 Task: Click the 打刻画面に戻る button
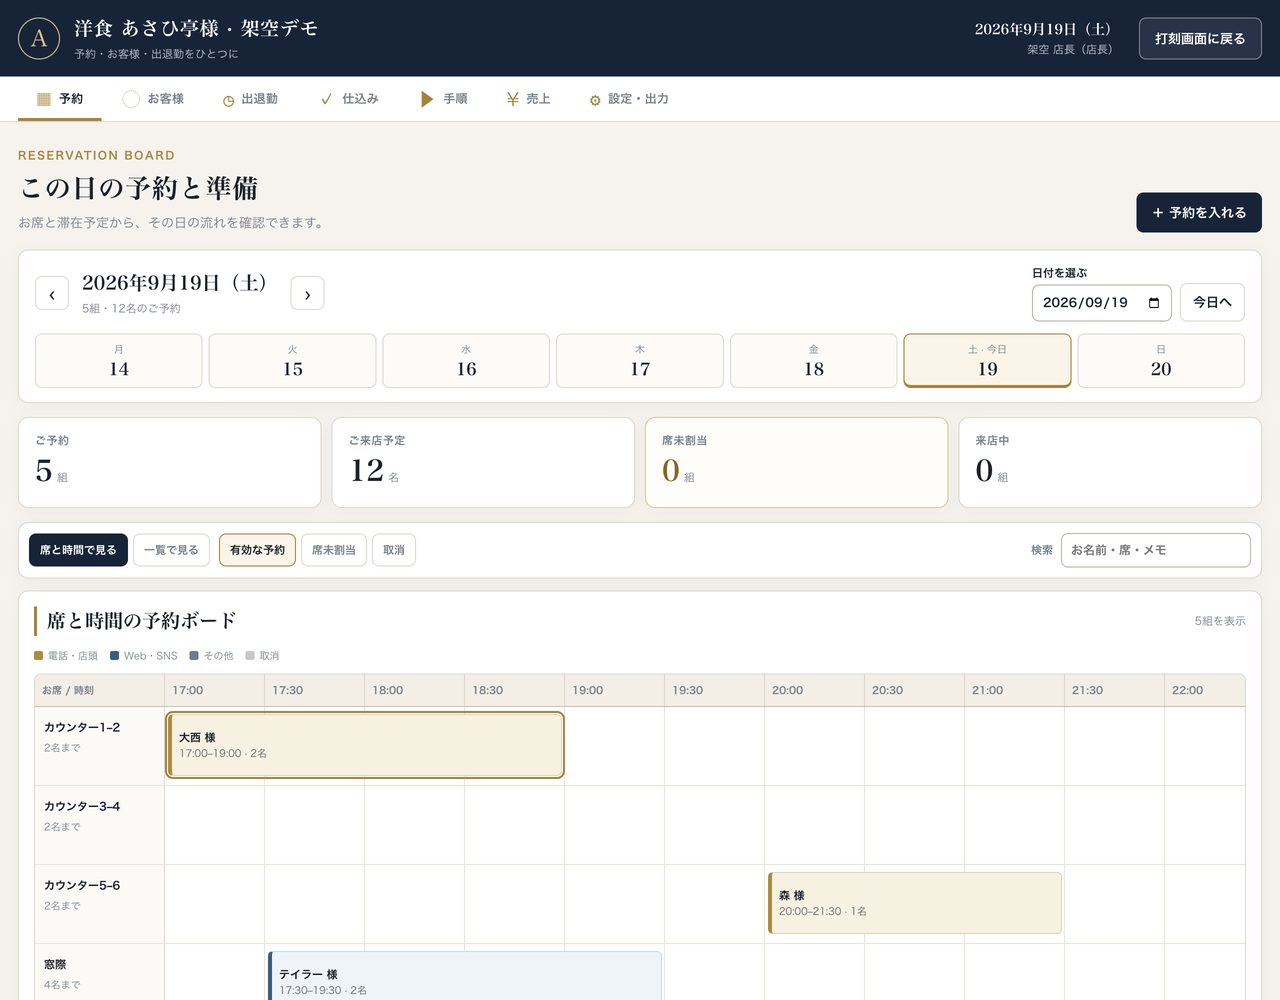coord(1200,39)
